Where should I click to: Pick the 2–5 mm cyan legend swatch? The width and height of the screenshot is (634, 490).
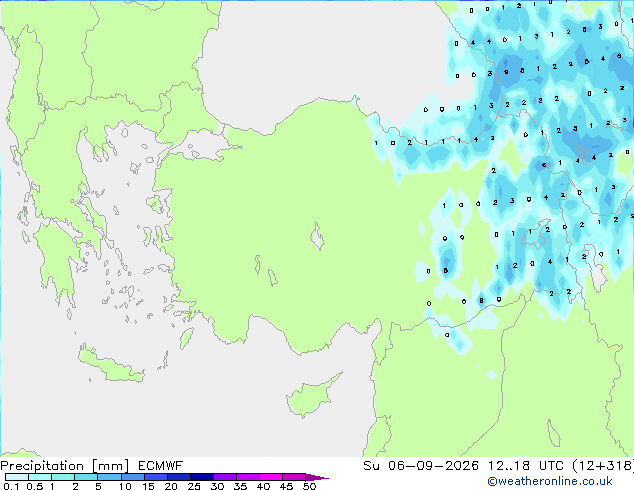[x=86, y=477]
